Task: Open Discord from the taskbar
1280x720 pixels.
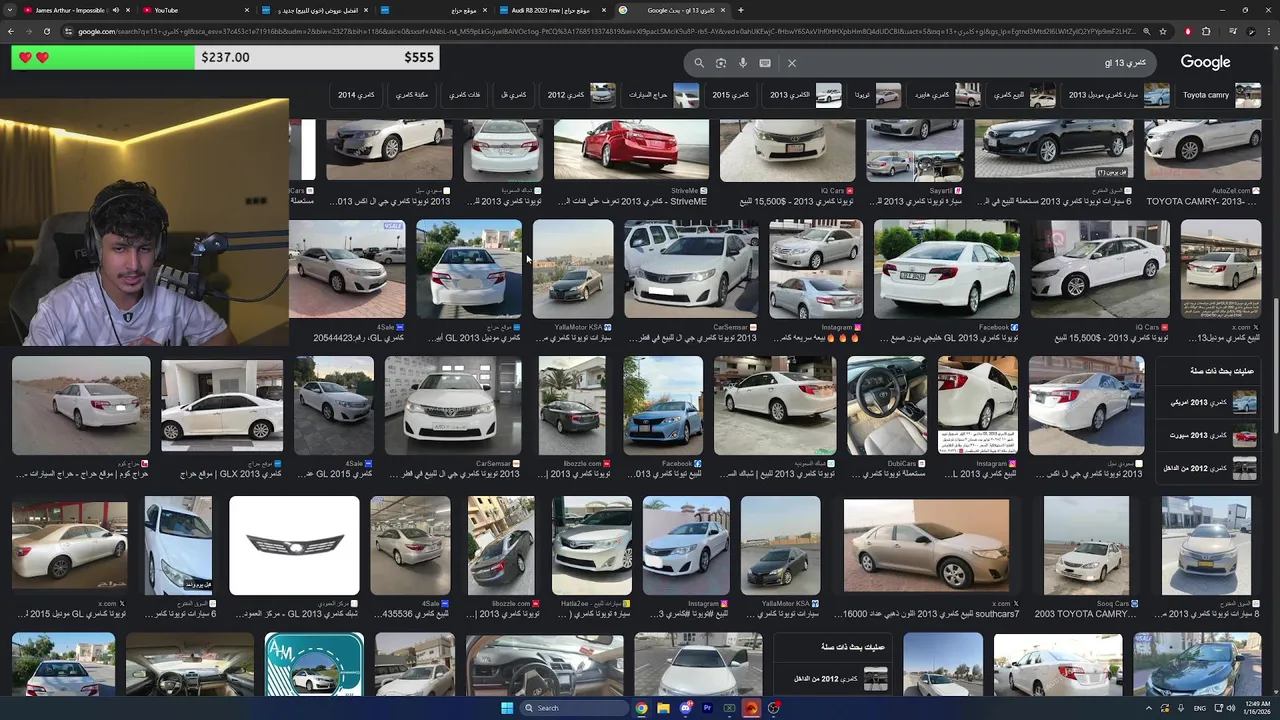Action: click(x=685, y=708)
